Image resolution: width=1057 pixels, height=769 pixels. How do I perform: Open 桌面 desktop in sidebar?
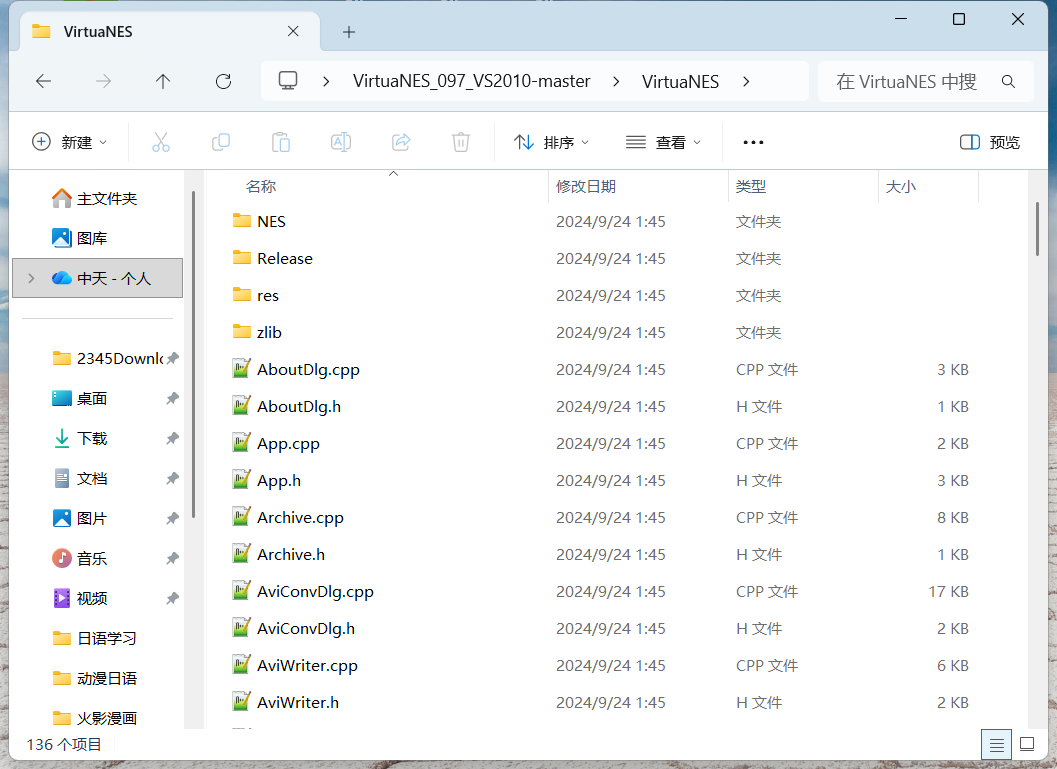coord(80,398)
